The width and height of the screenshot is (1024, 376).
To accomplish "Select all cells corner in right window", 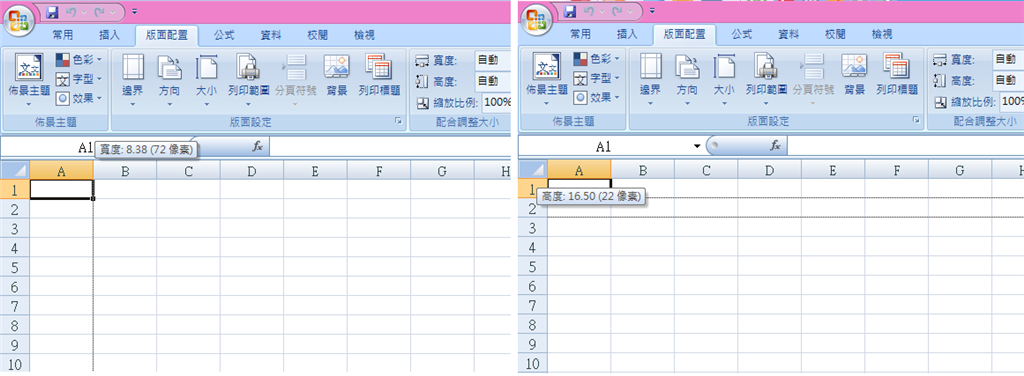I will pos(532,170).
